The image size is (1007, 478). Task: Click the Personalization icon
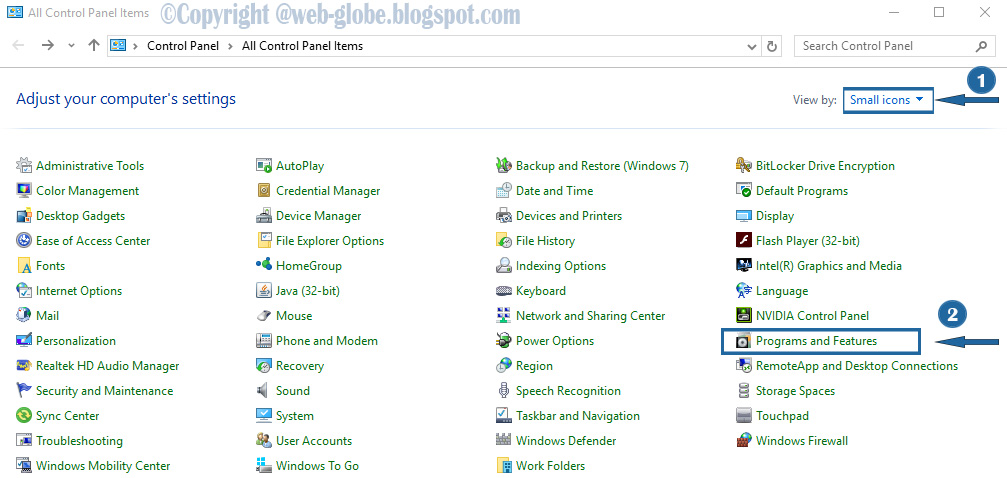[x=24, y=341]
